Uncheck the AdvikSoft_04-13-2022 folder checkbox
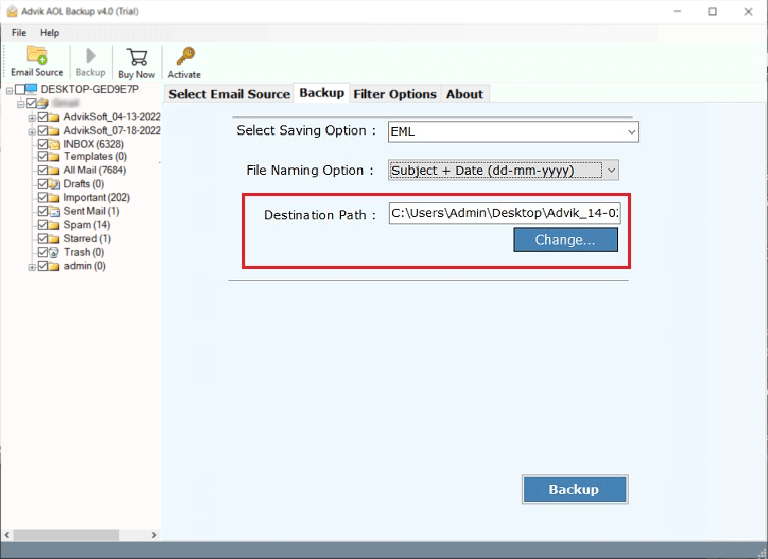The width and height of the screenshot is (768, 559). tap(43, 117)
